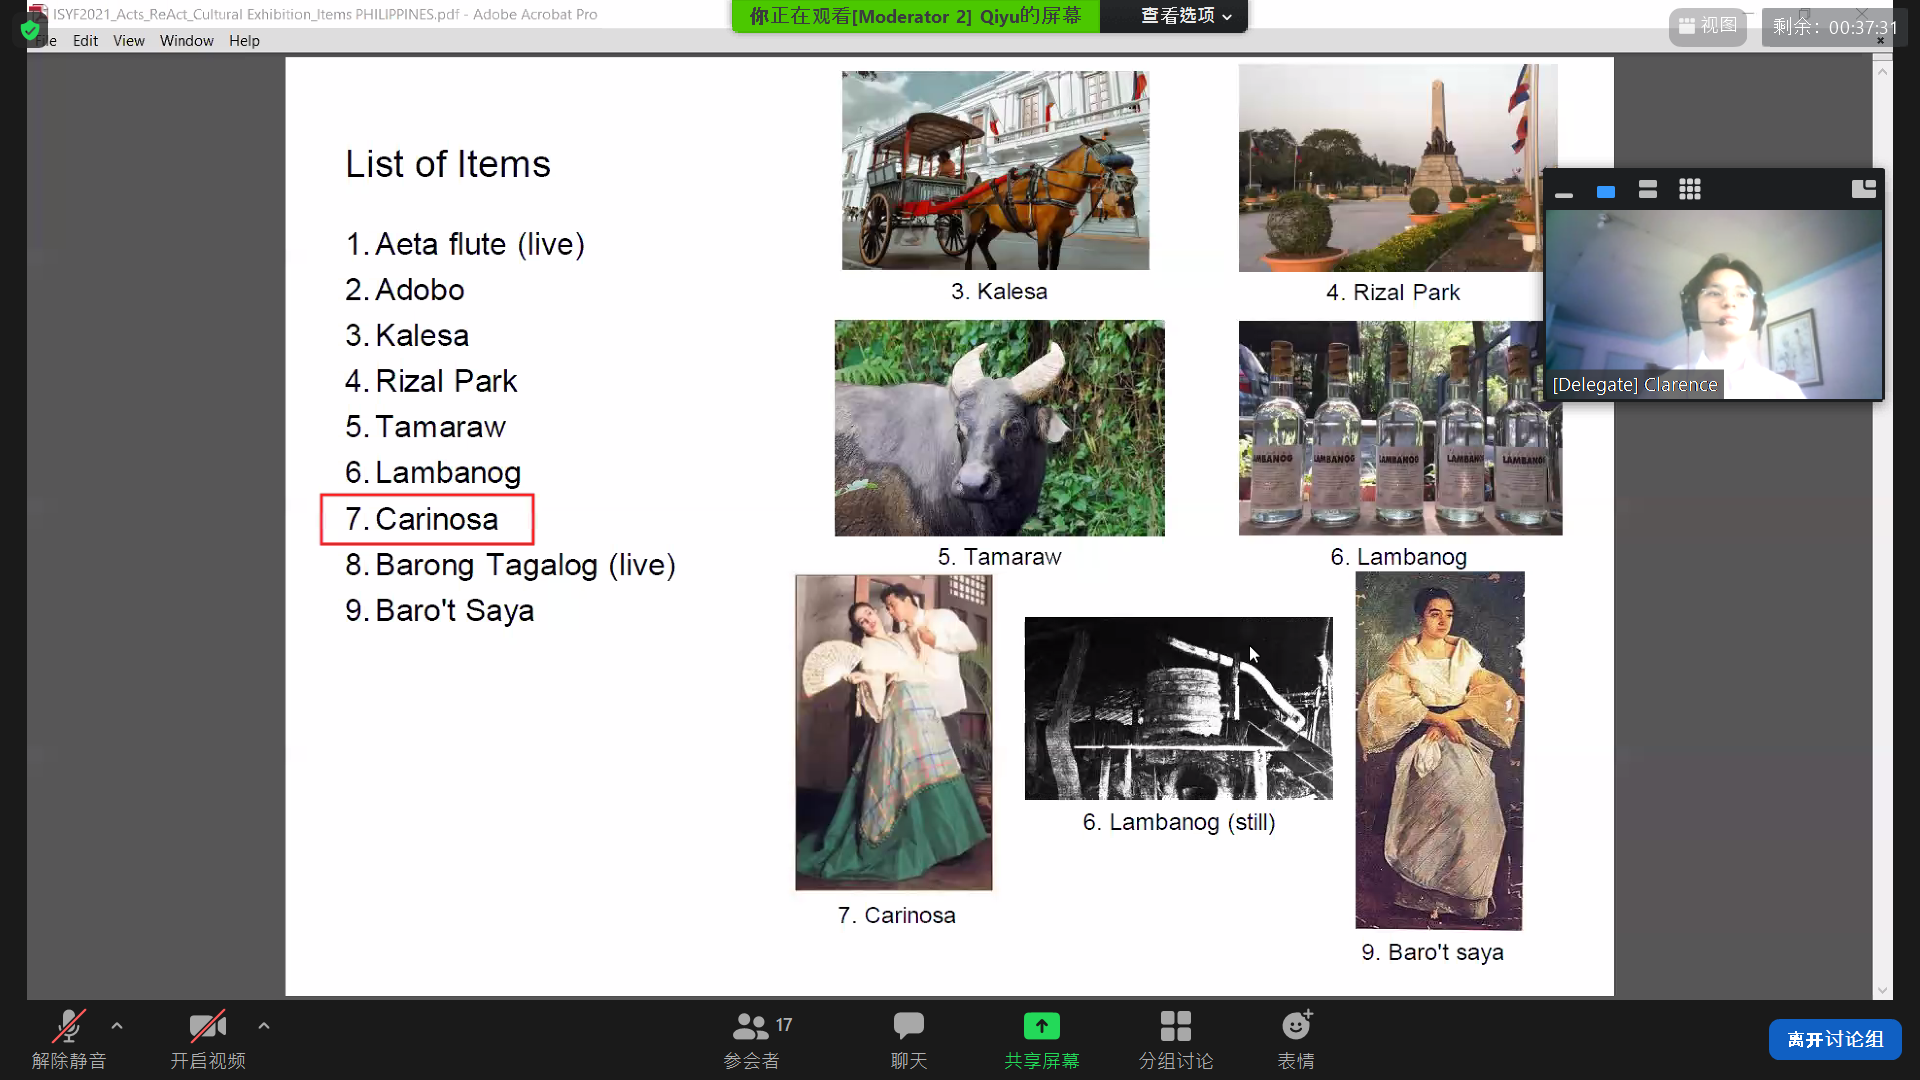Image resolution: width=1920 pixels, height=1080 pixels.
Task: Click the scroll down arrow of document scrollbar
Action: (1882, 990)
